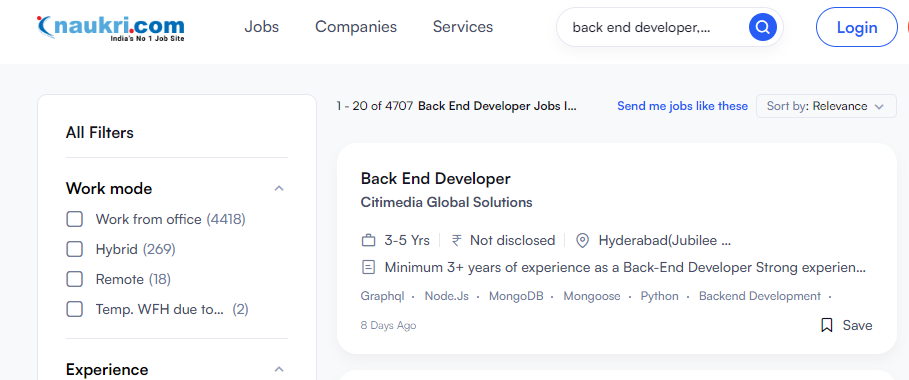909x380 pixels.
Task: Click the Login button
Action: click(x=856, y=27)
